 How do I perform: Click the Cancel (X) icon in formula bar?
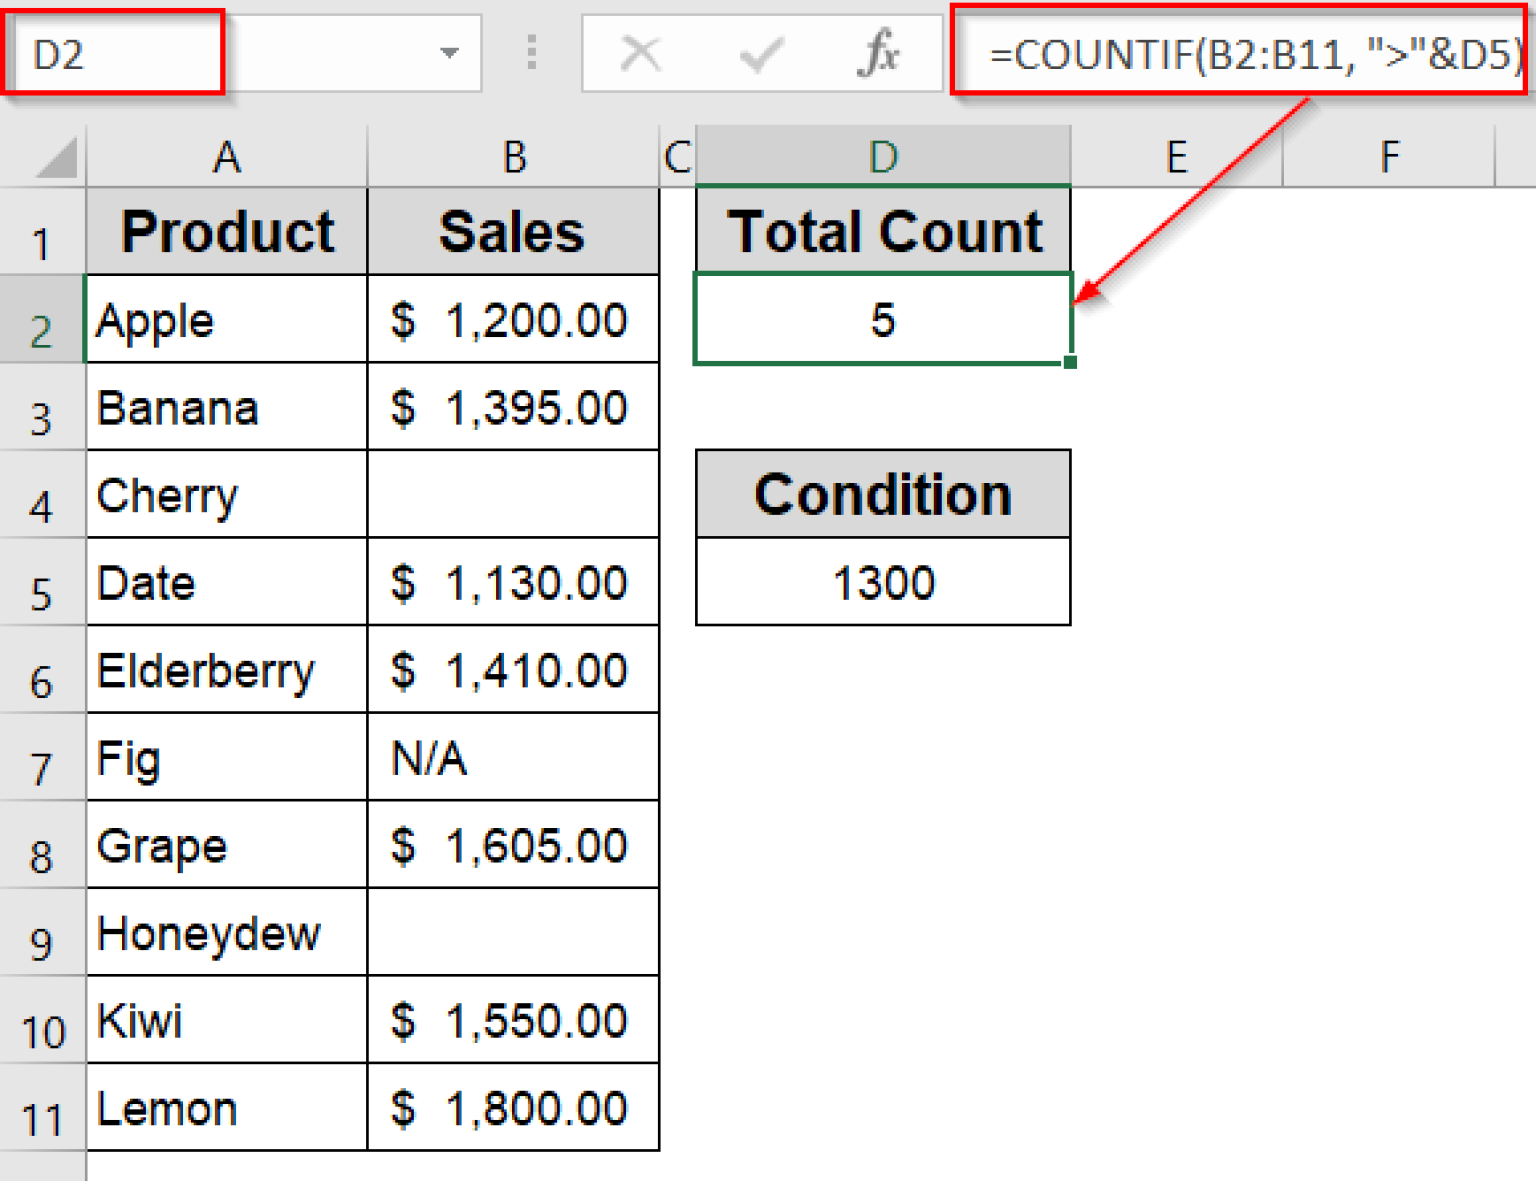641,53
